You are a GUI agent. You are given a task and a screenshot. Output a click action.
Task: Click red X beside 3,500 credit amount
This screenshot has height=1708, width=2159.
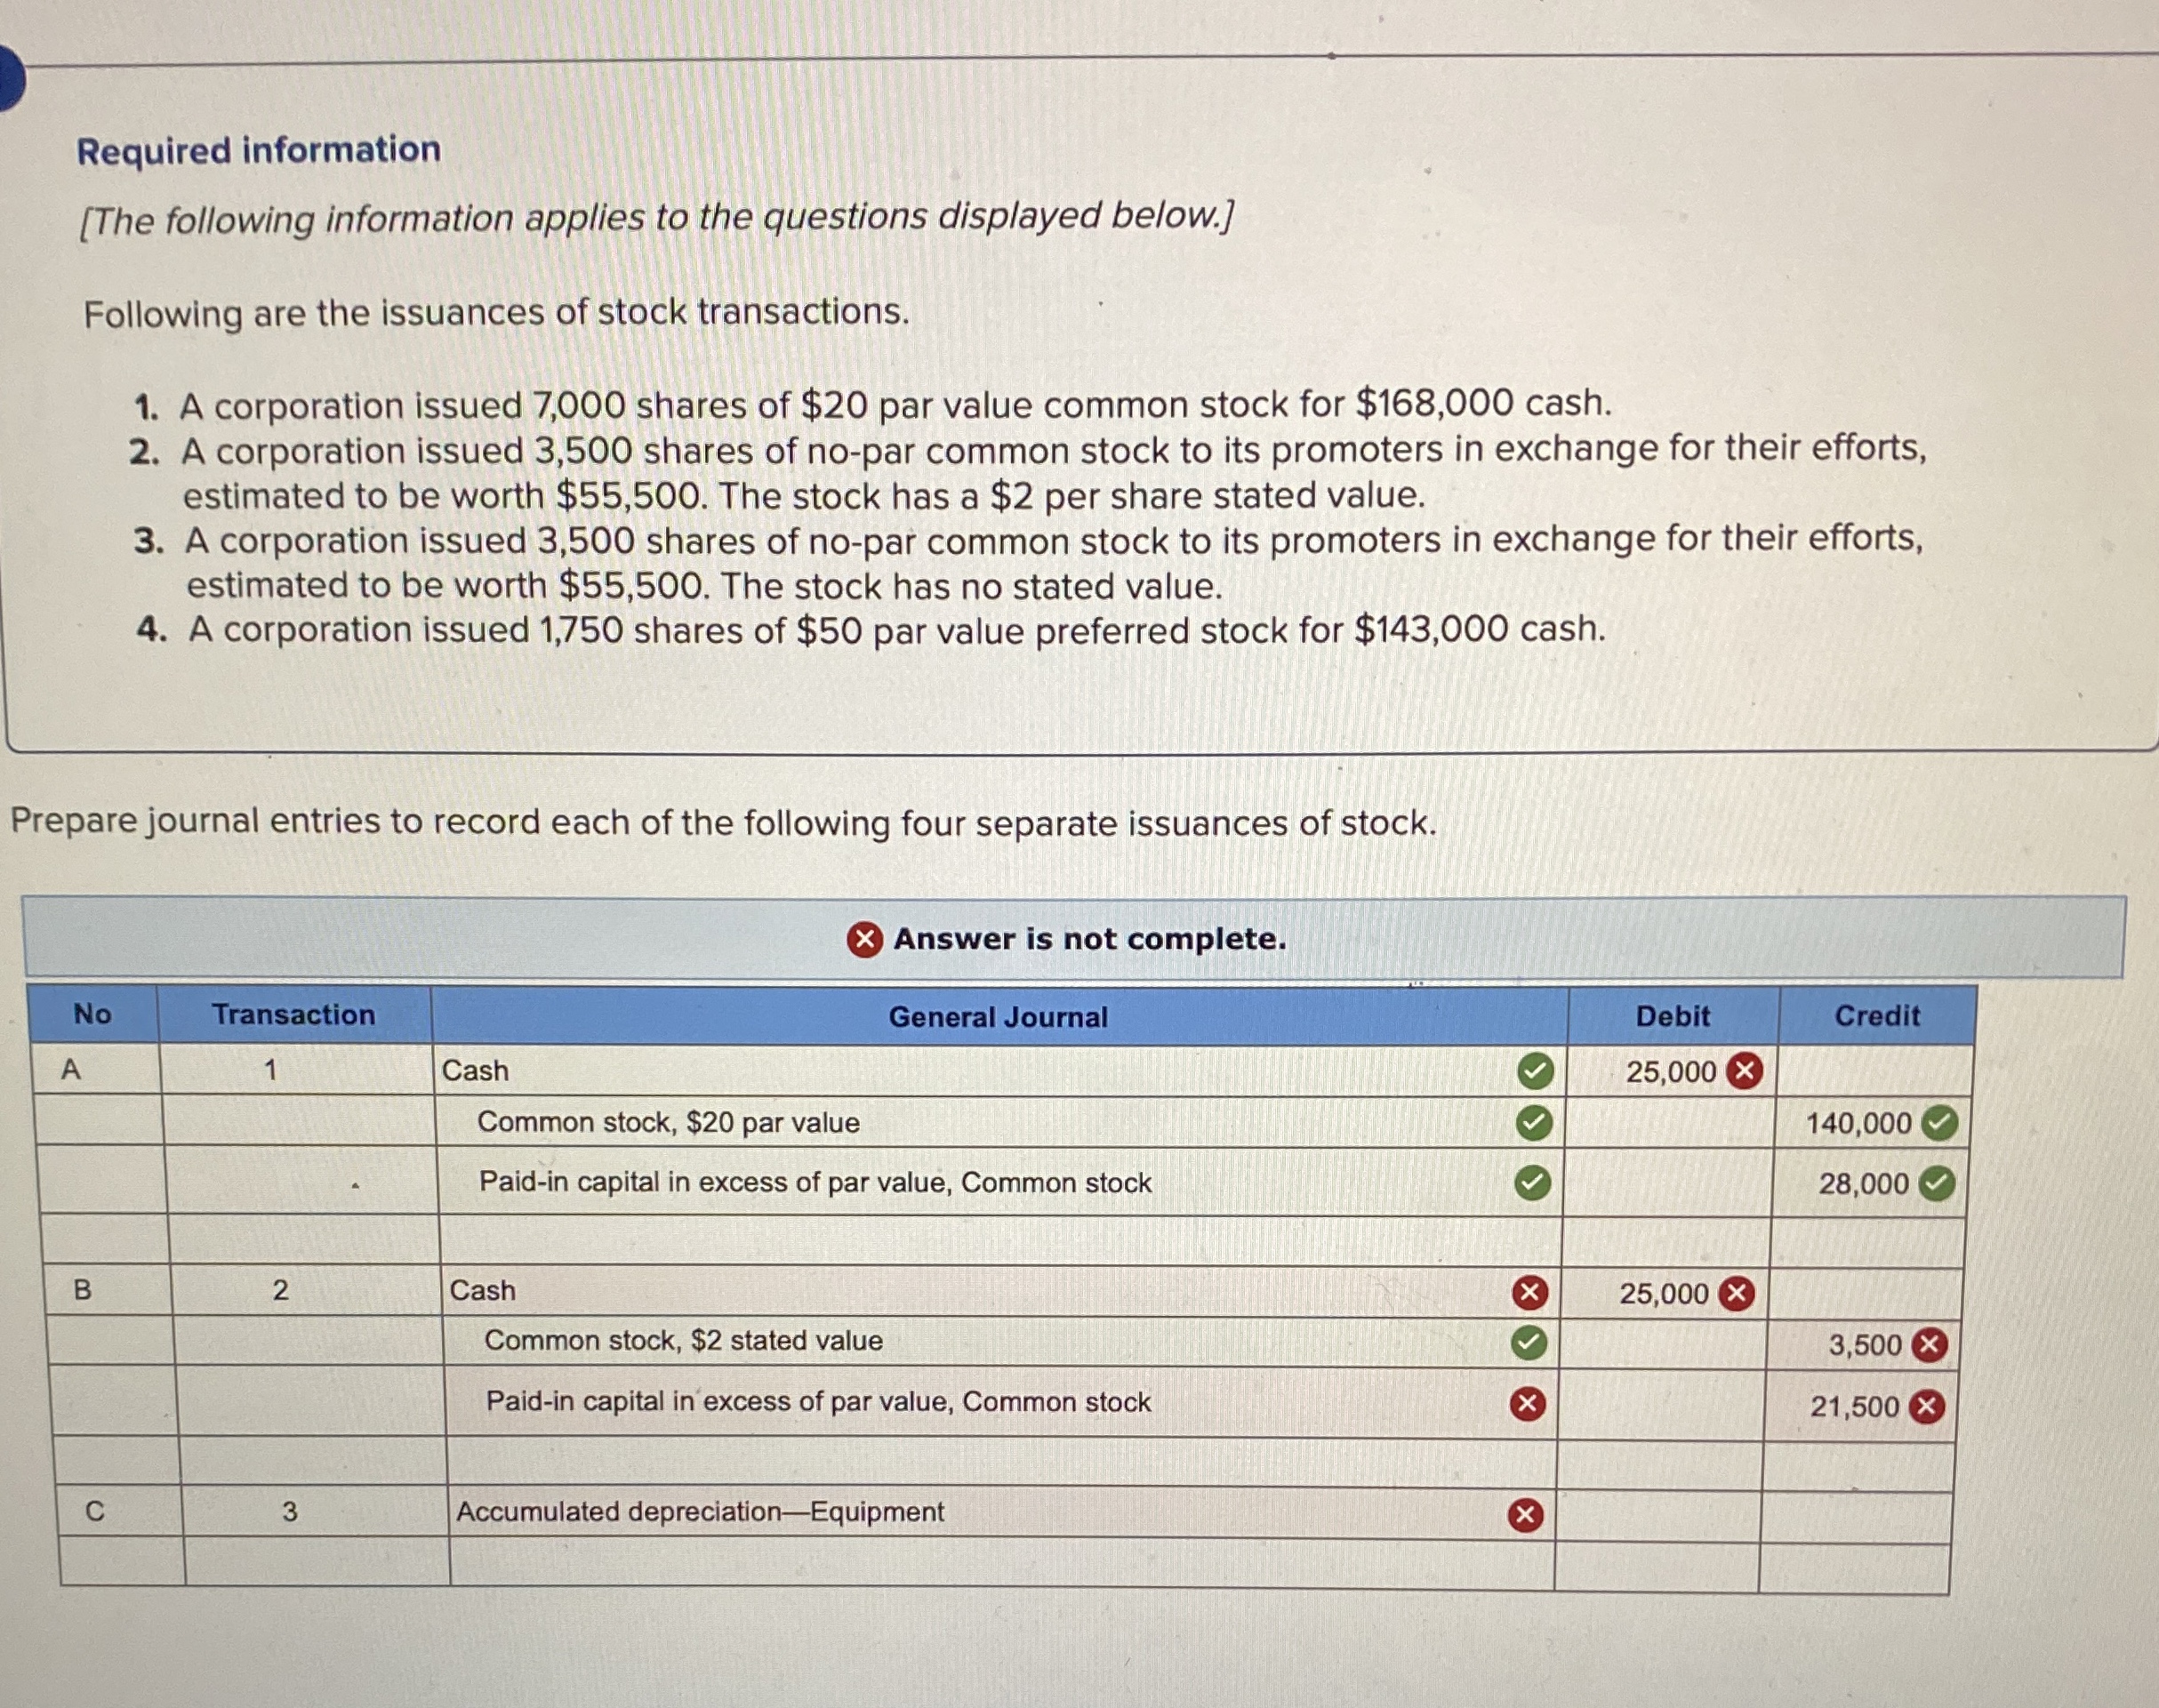1930,1345
